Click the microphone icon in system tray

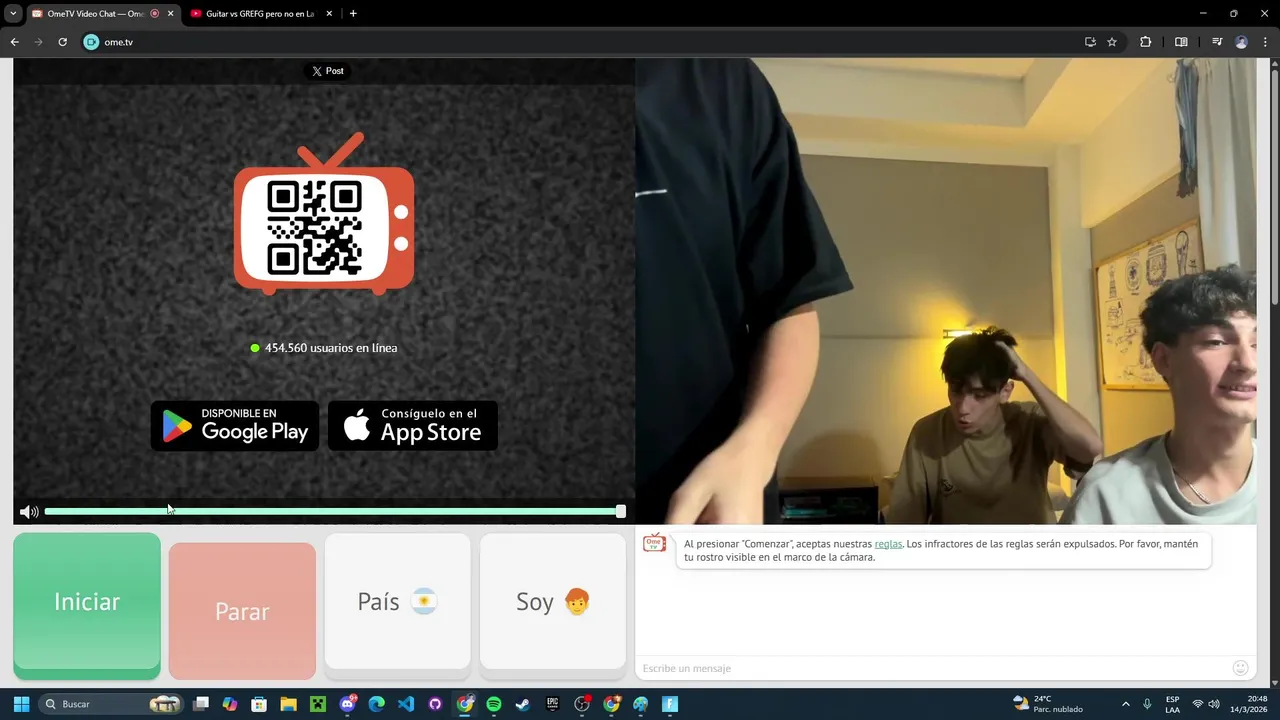[1147, 704]
